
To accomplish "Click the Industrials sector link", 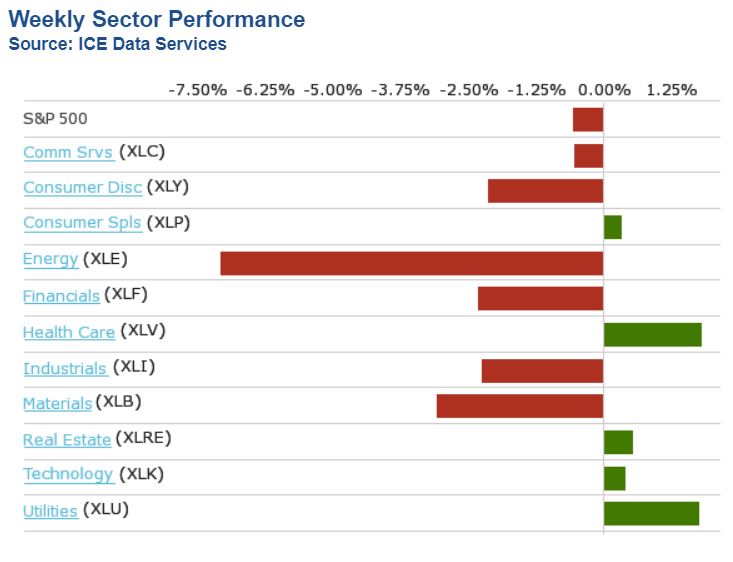I will pyautogui.click(x=65, y=368).
